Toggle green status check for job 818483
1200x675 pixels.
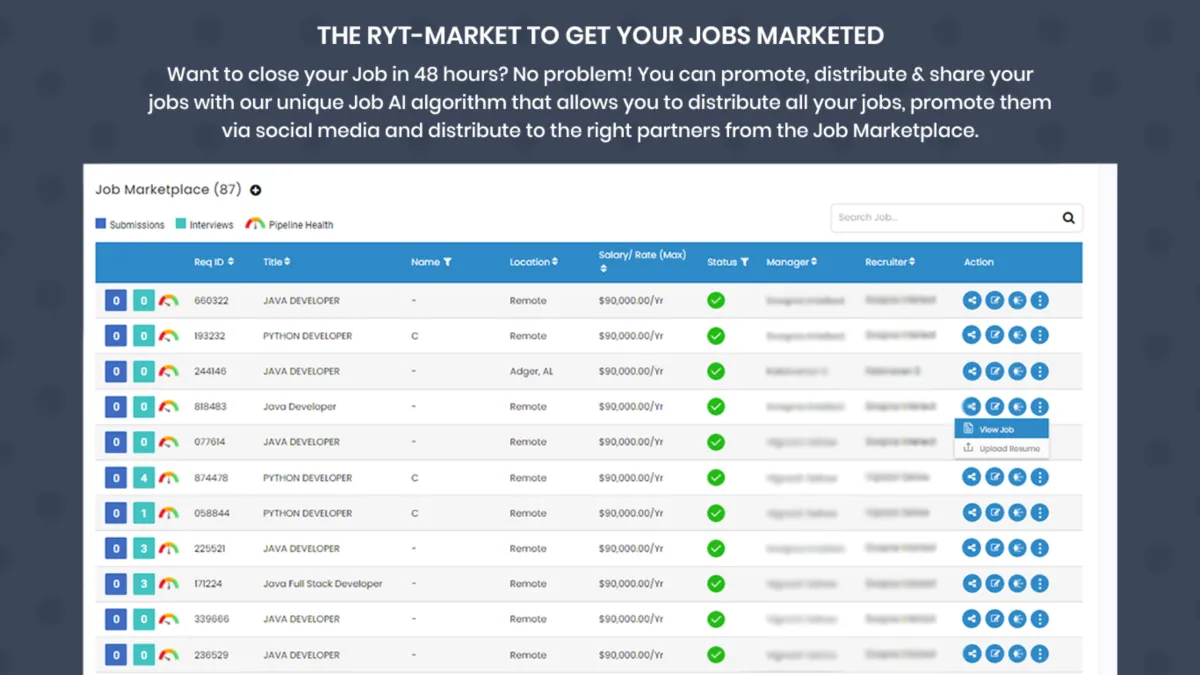(716, 406)
